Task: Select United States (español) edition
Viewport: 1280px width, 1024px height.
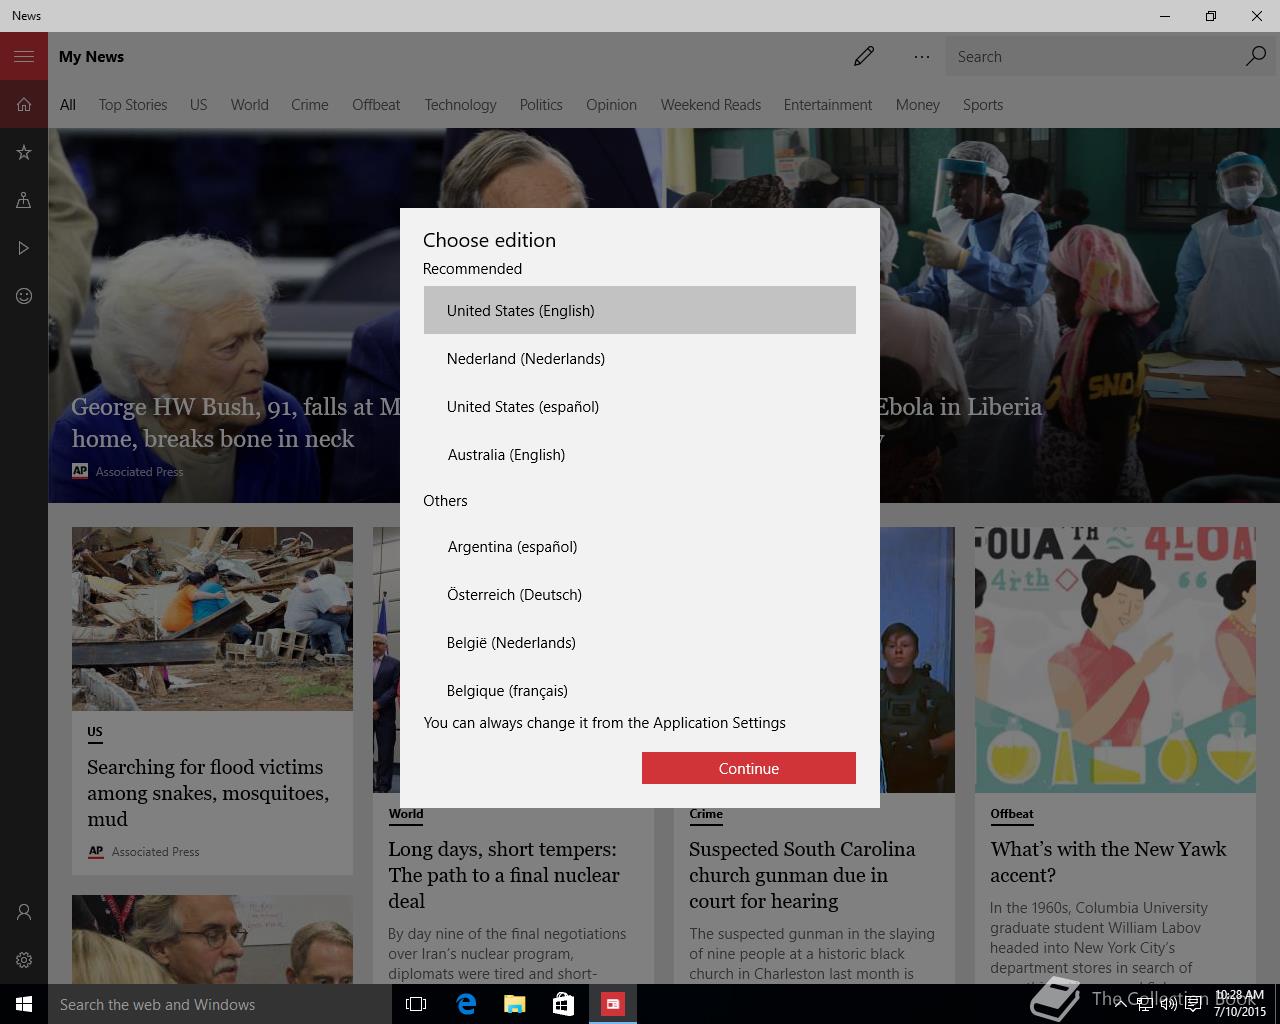Action: click(x=640, y=406)
